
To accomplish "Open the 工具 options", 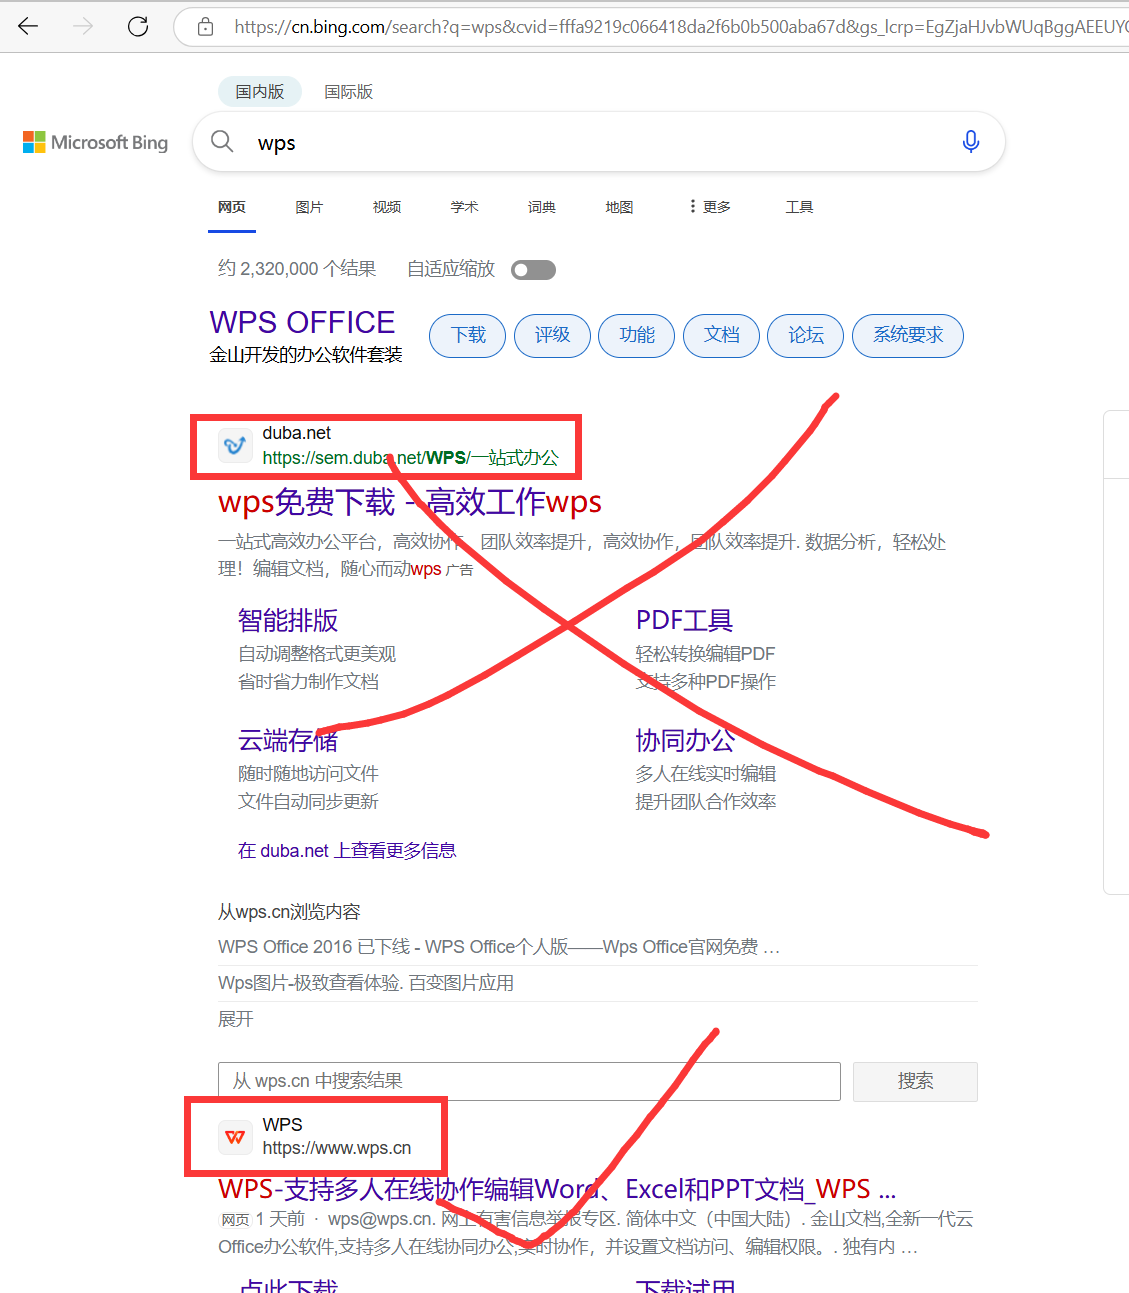I will click(x=799, y=206).
